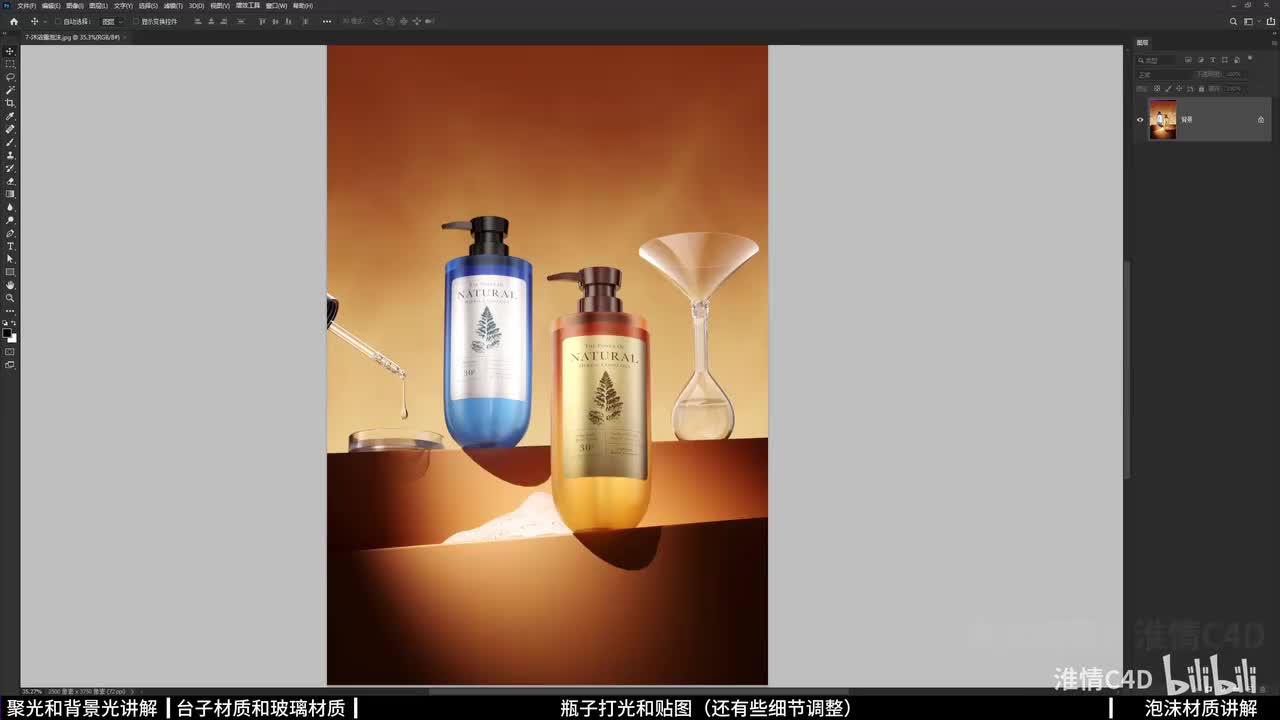The width and height of the screenshot is (1280, 720).
Task: Select the Gradient tool
Action: point(10,194)
